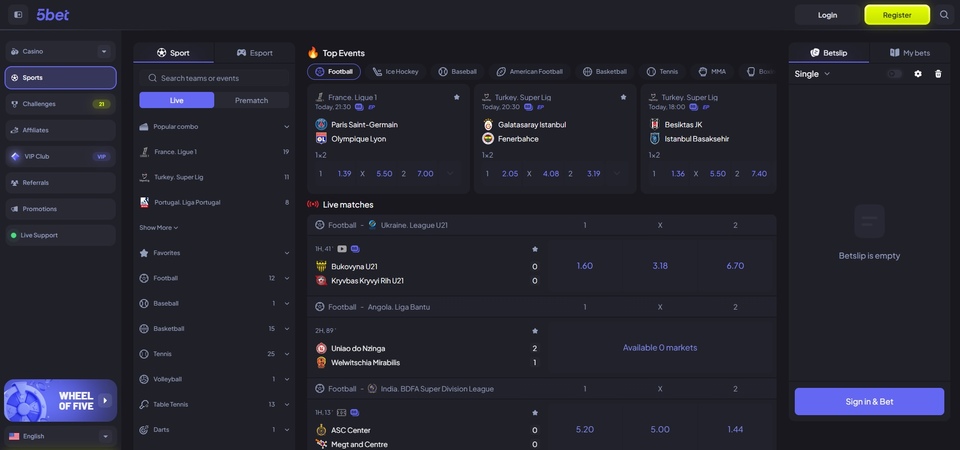Open Live Support chat
This screenshot has width=960, height=450.
[x=60, y=235]
